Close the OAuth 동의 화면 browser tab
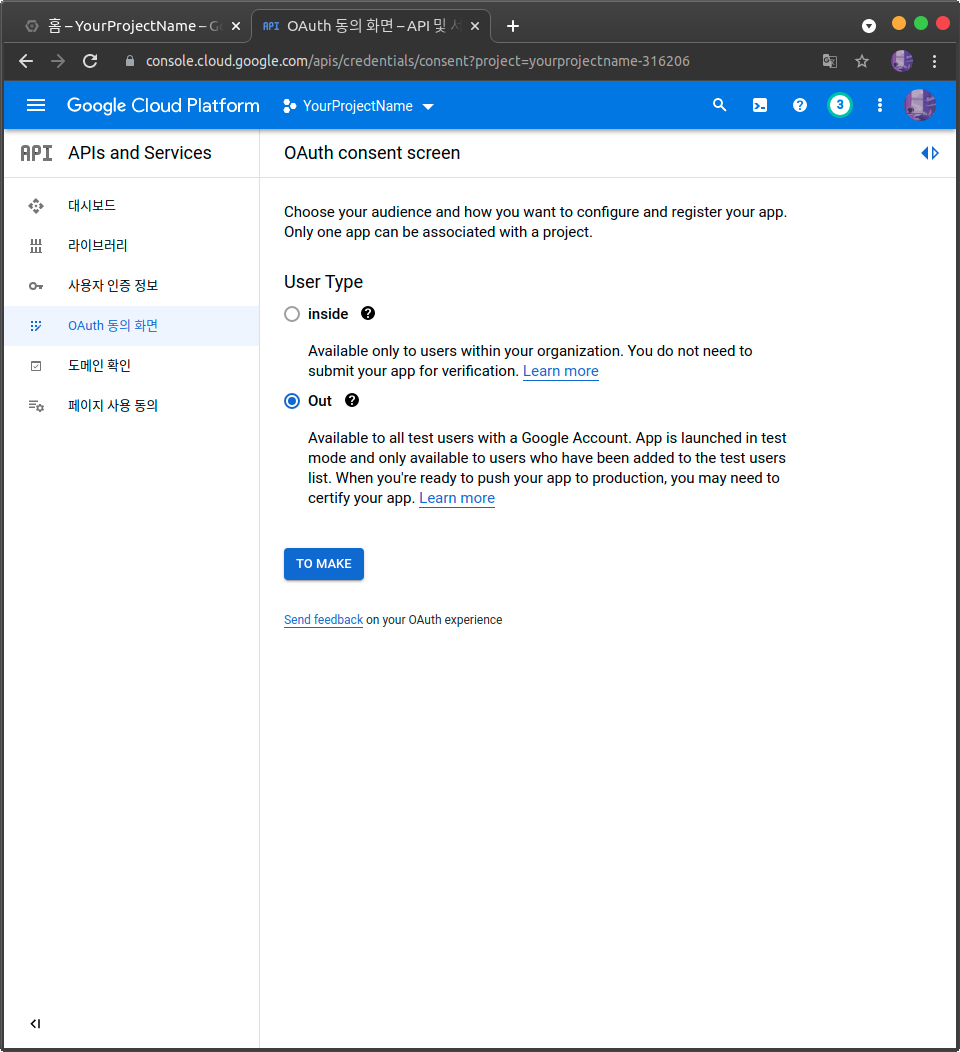 (x=475, y=26)
